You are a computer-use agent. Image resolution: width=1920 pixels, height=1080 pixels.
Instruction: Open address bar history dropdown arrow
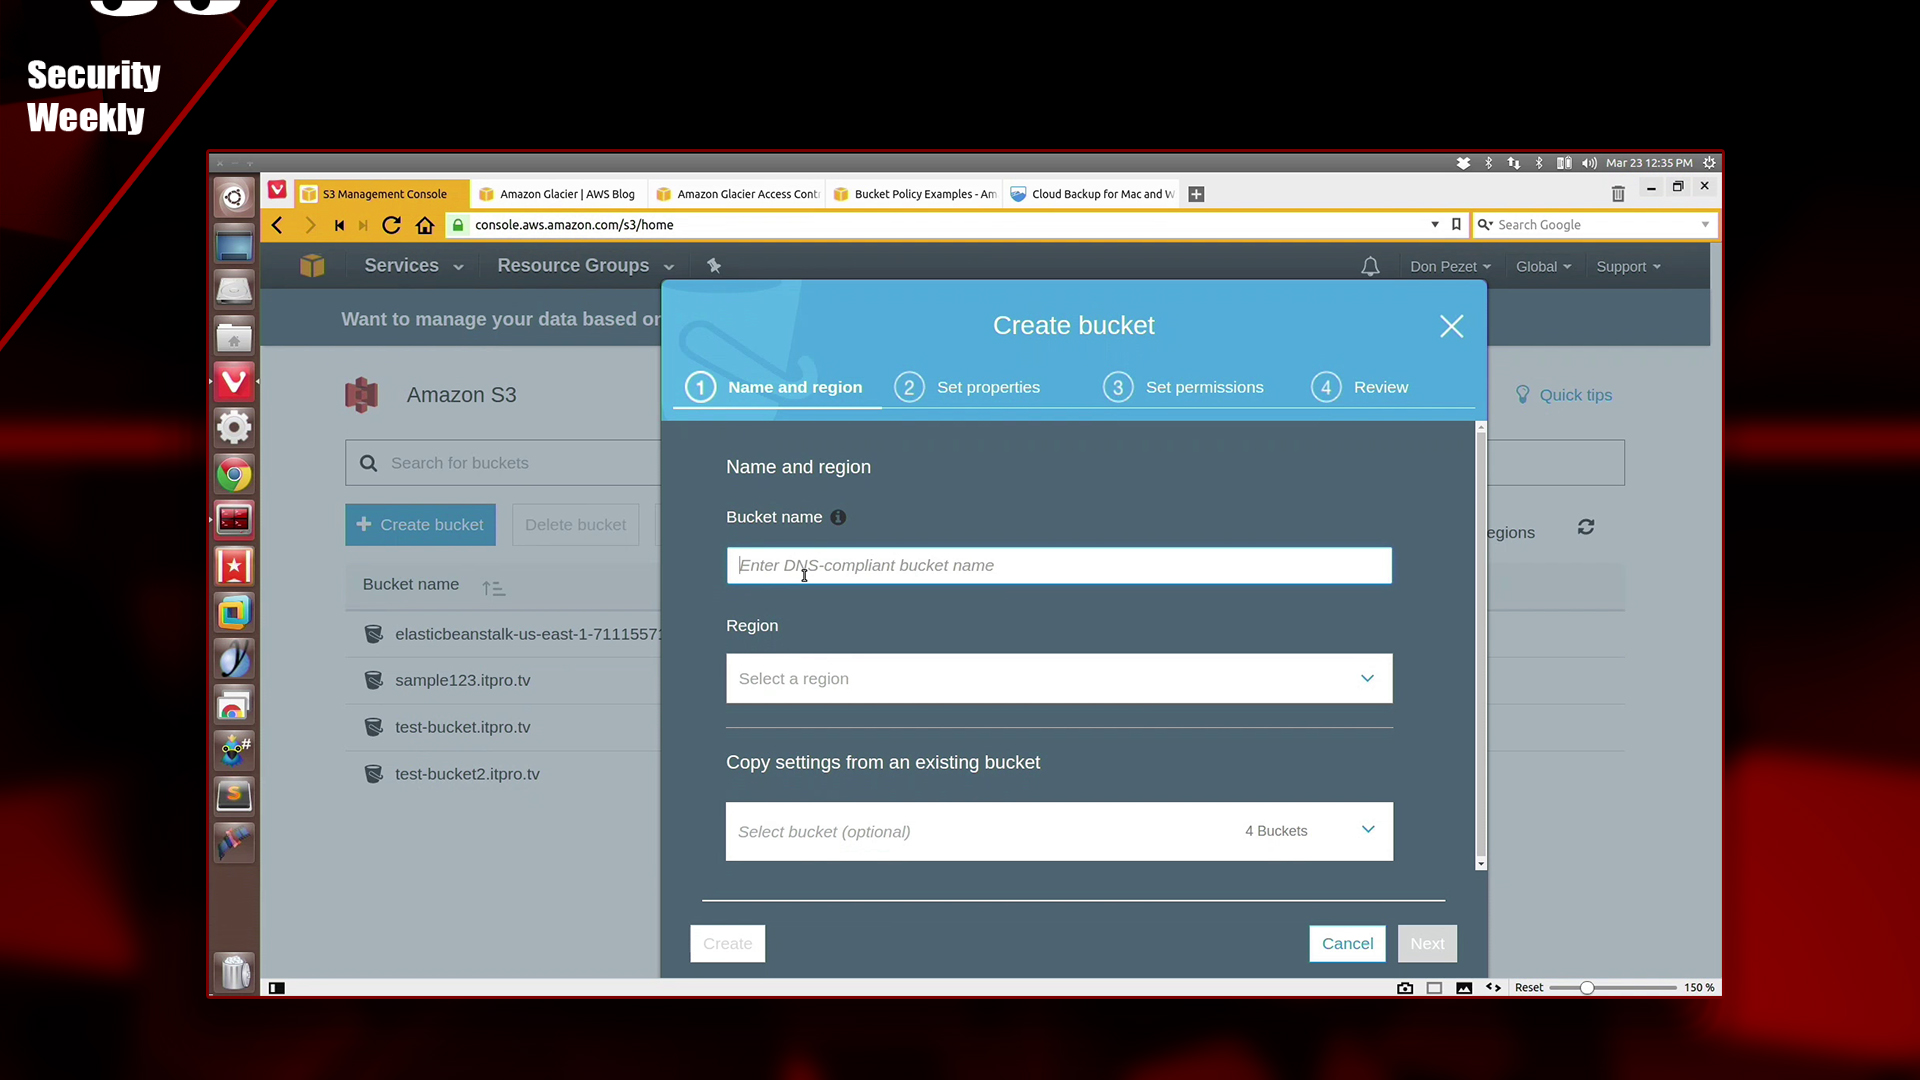tap(1435, 225)
